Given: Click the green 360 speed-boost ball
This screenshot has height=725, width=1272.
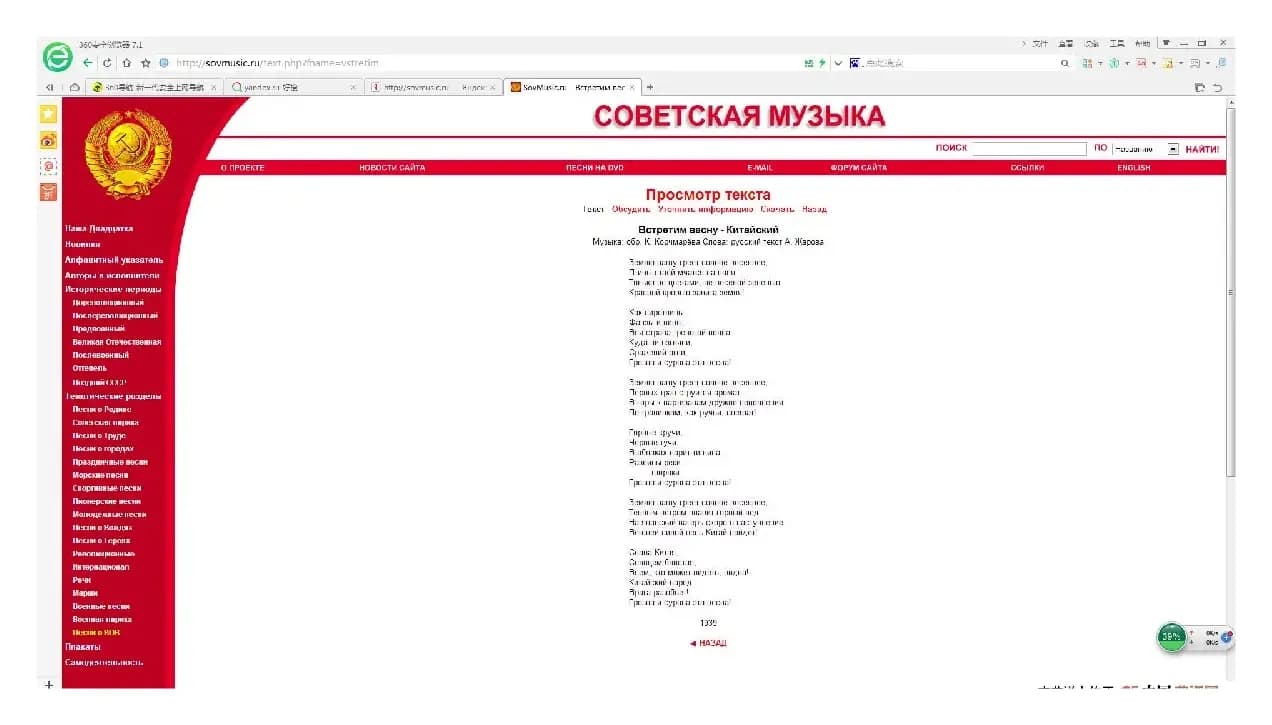Looking at the screenshot, I should tap(1171, 637).
